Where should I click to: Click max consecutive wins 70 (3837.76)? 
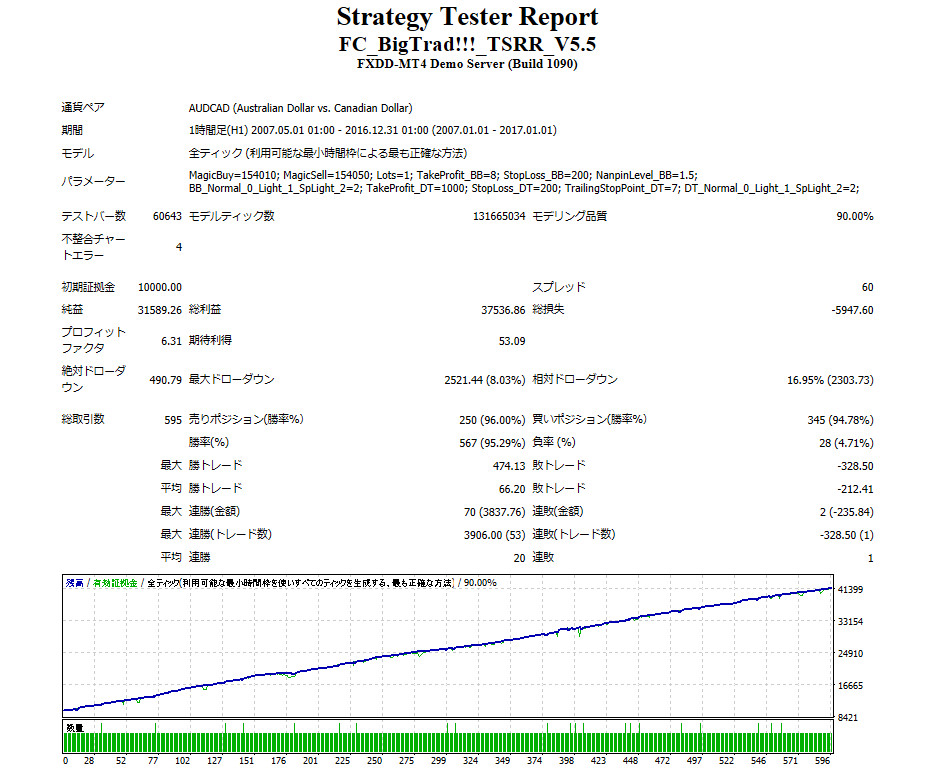[495, 512]
